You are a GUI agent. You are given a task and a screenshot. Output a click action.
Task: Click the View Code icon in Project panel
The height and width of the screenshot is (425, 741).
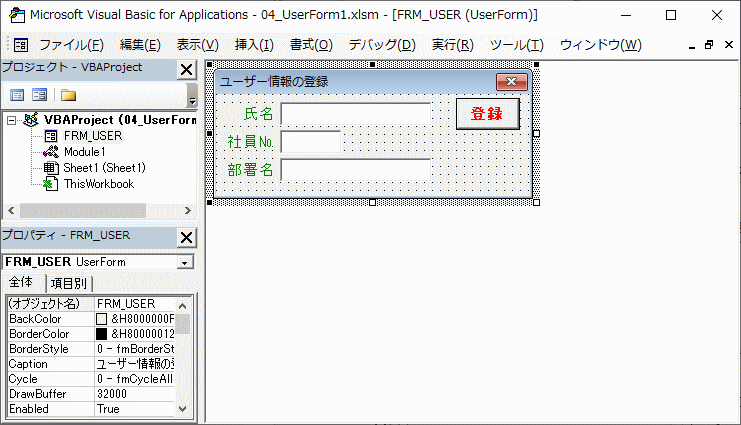point(17,95)
